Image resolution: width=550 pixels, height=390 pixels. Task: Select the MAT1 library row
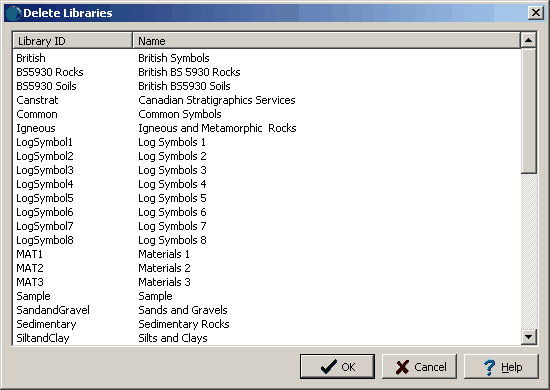pos(267,254)
